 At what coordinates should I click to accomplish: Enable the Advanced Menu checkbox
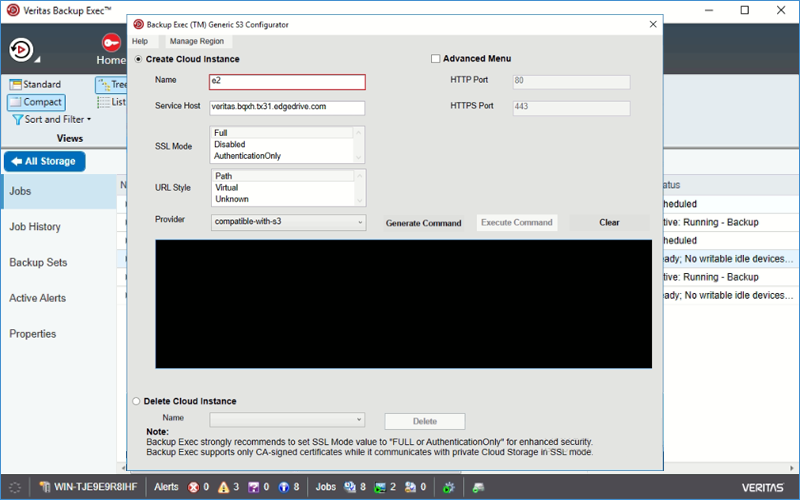435,59
